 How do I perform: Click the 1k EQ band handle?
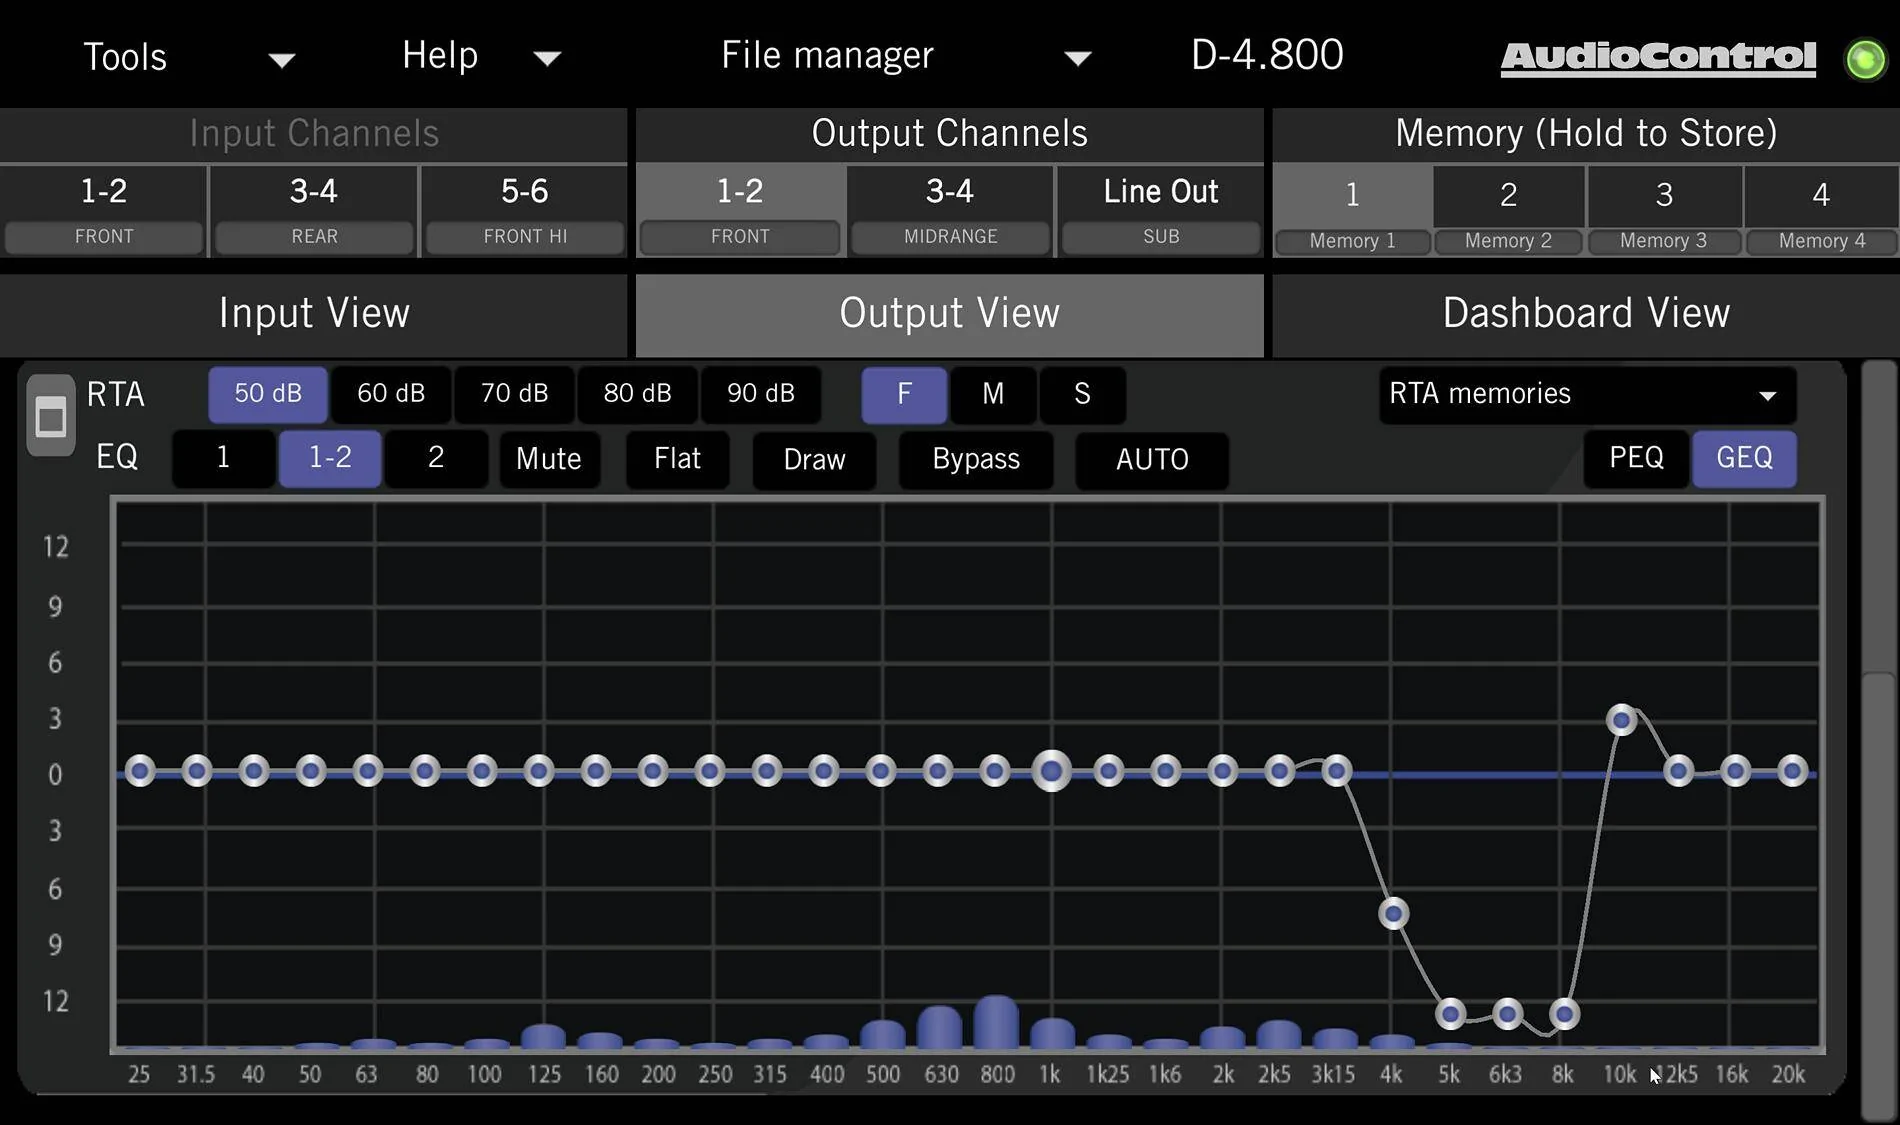pos(1051,771)
